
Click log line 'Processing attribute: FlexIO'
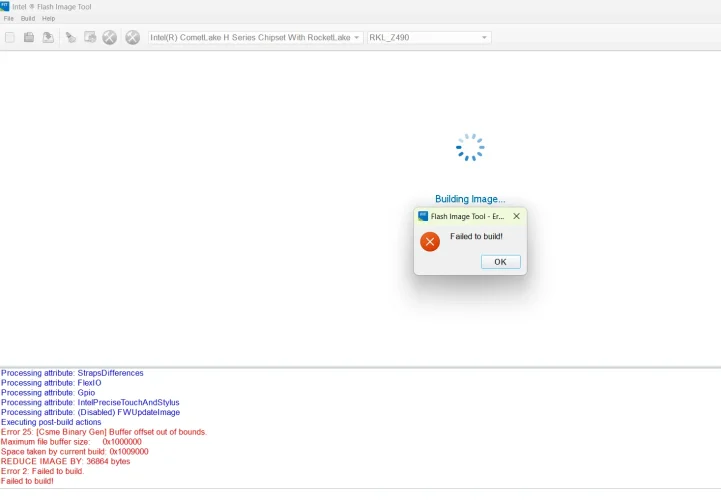coord(51,382)
